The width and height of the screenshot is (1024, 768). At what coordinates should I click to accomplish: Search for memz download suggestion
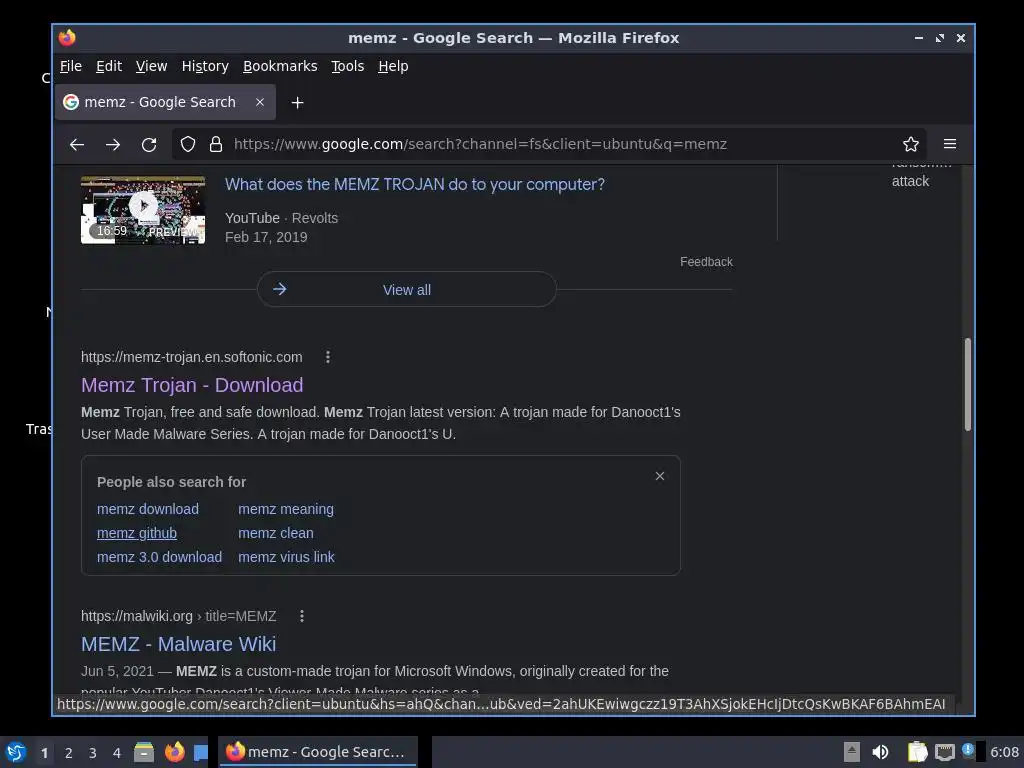tap(148, 509)
